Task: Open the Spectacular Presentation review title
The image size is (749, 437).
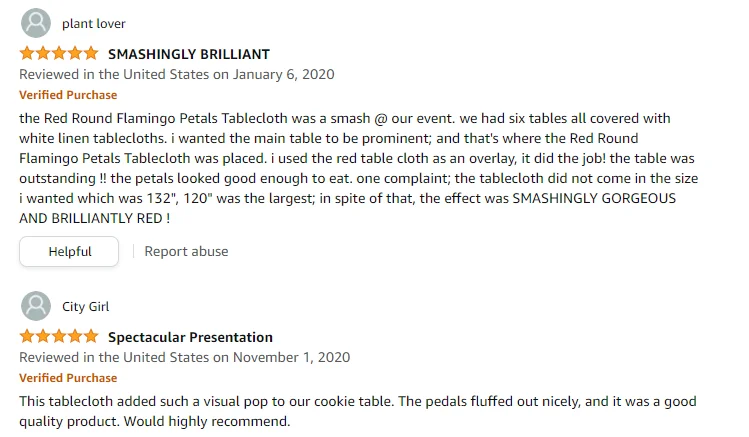Action: pyautogui.click(x=190, y=337)
